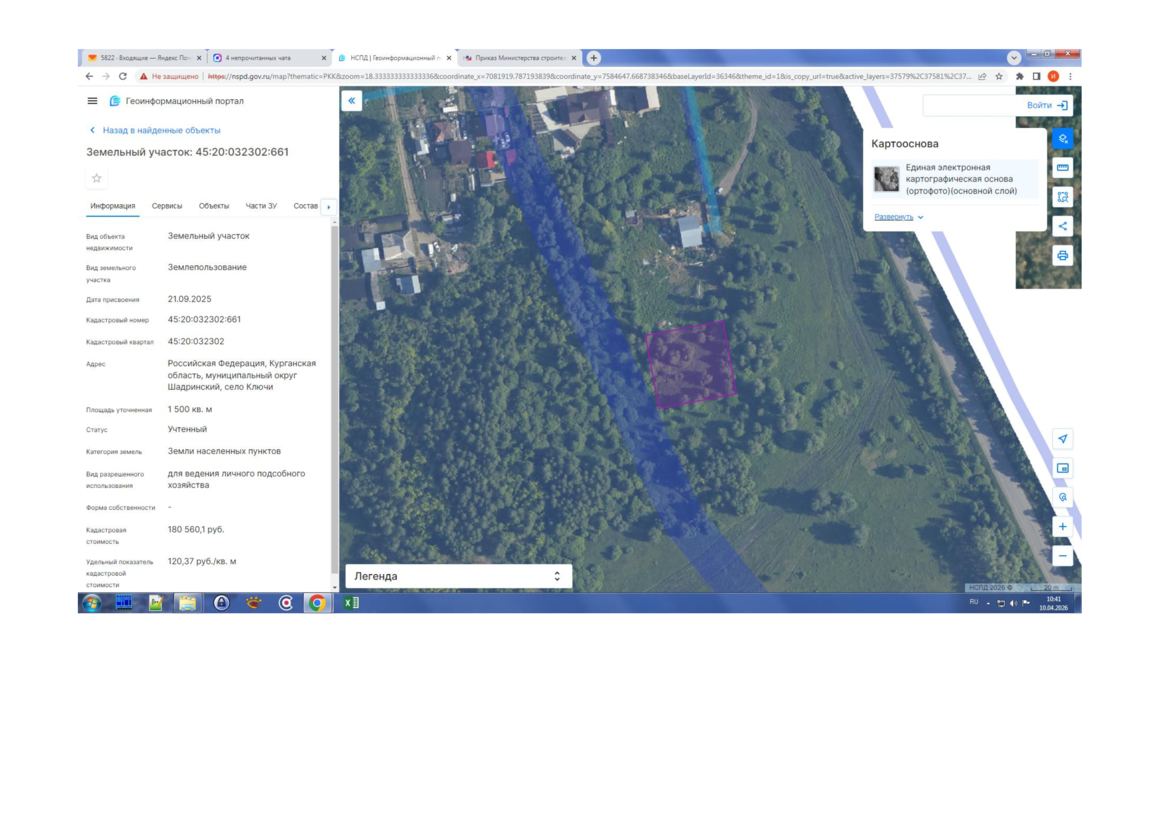Open the Объекты tab

pos(214,206)
